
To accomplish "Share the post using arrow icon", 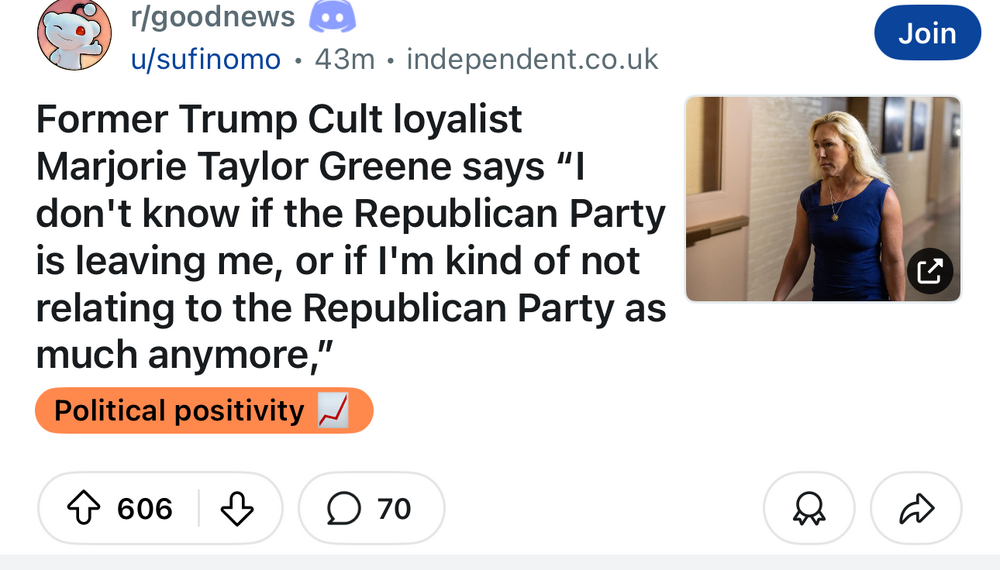I will [x=916, y=511].
